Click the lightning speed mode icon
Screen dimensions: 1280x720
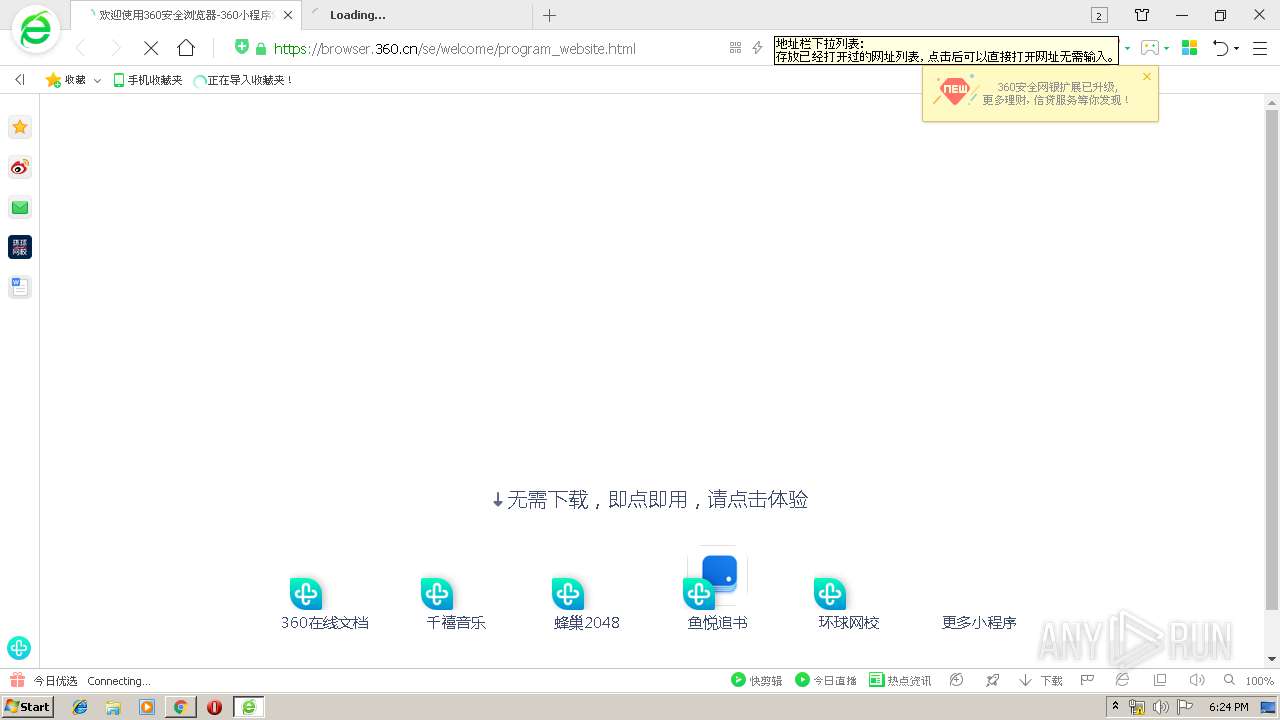[x=757, y=48]
